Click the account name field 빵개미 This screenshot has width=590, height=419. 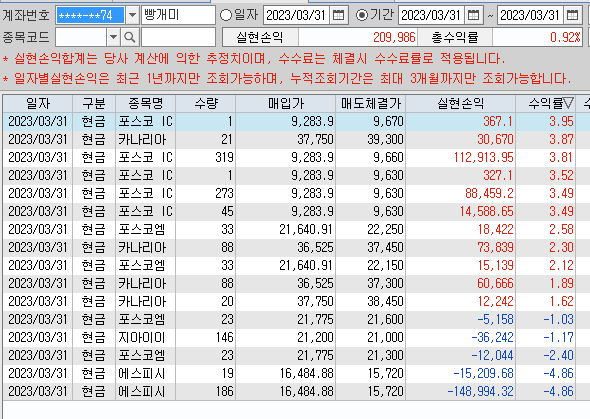[x=178, y=15]
